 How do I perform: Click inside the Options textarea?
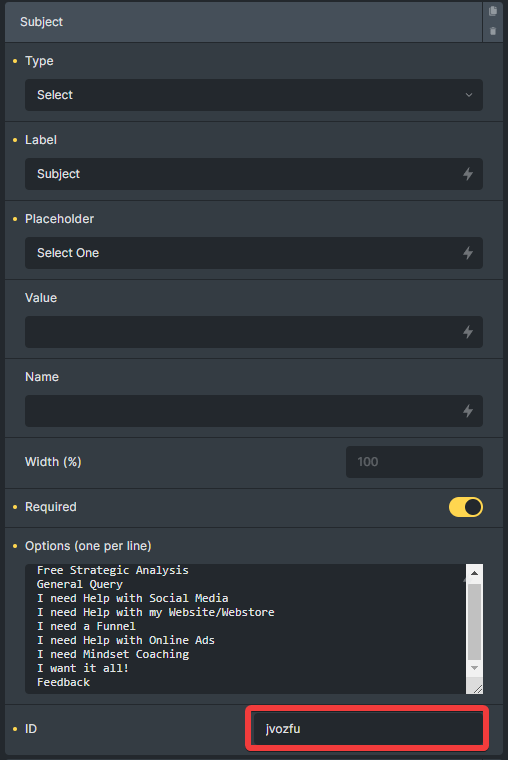[x=245, y=629]
